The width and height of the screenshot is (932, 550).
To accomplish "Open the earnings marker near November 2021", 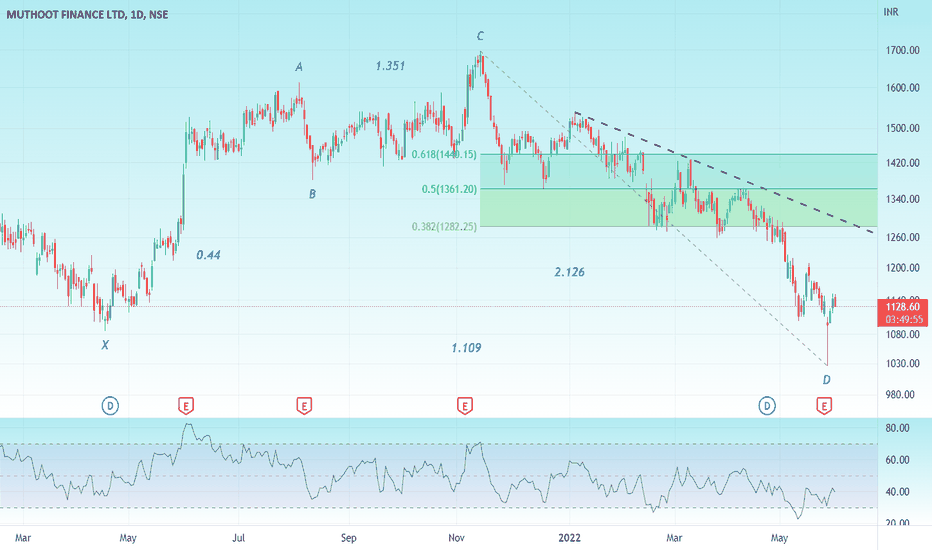I will tap(465, 406).
